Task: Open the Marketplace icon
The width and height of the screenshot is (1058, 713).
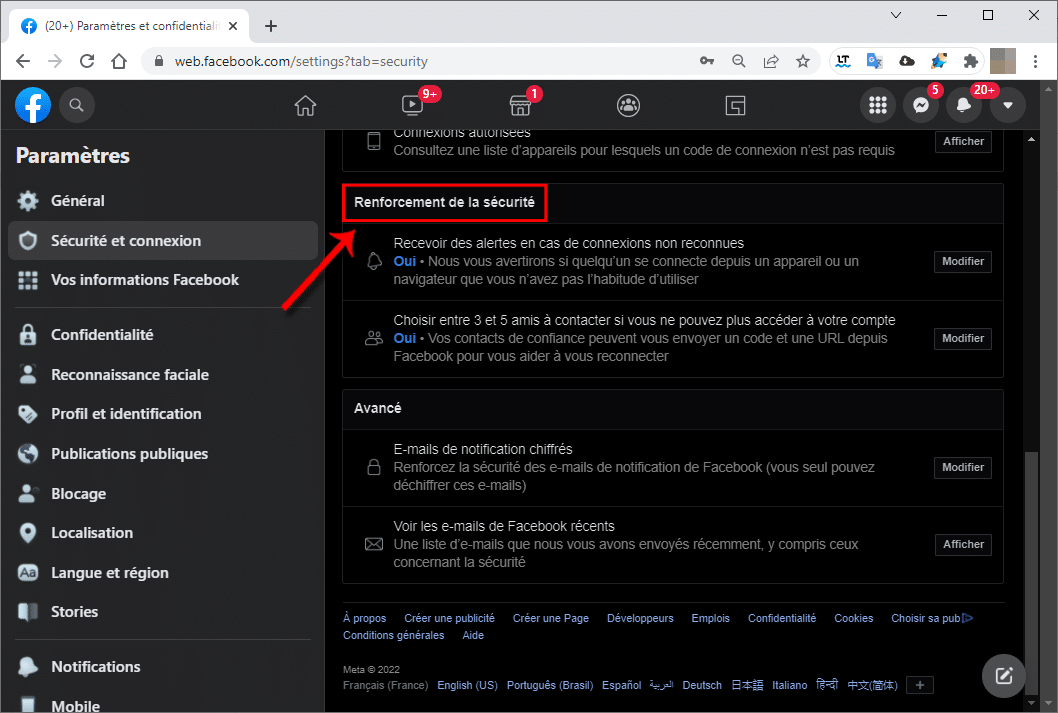Action: [x=520, y=106]
